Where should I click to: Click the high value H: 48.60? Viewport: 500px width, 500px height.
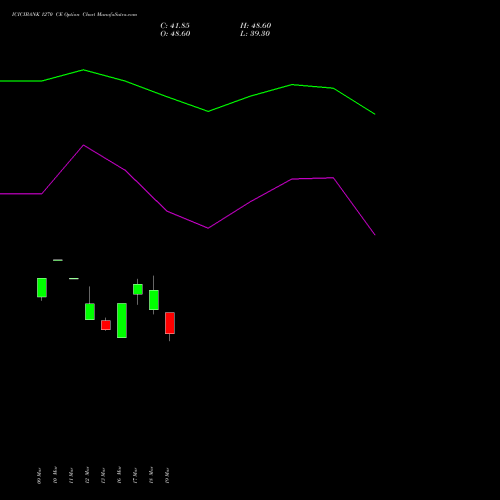point(256,26)
